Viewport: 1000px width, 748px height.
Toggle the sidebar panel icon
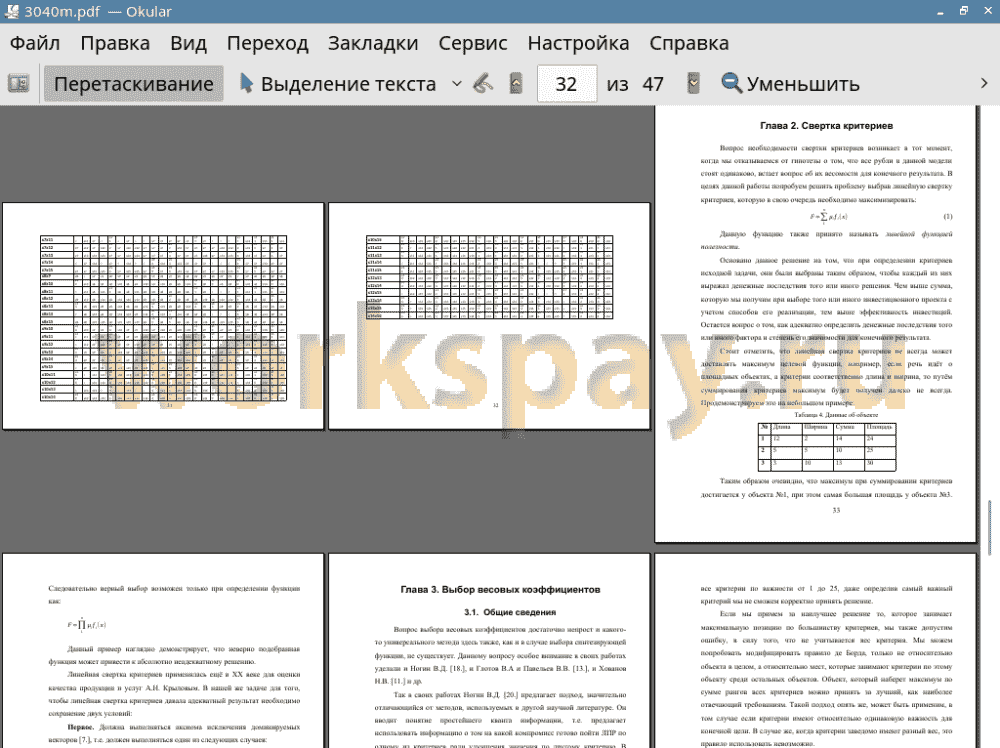coord(18,84)
